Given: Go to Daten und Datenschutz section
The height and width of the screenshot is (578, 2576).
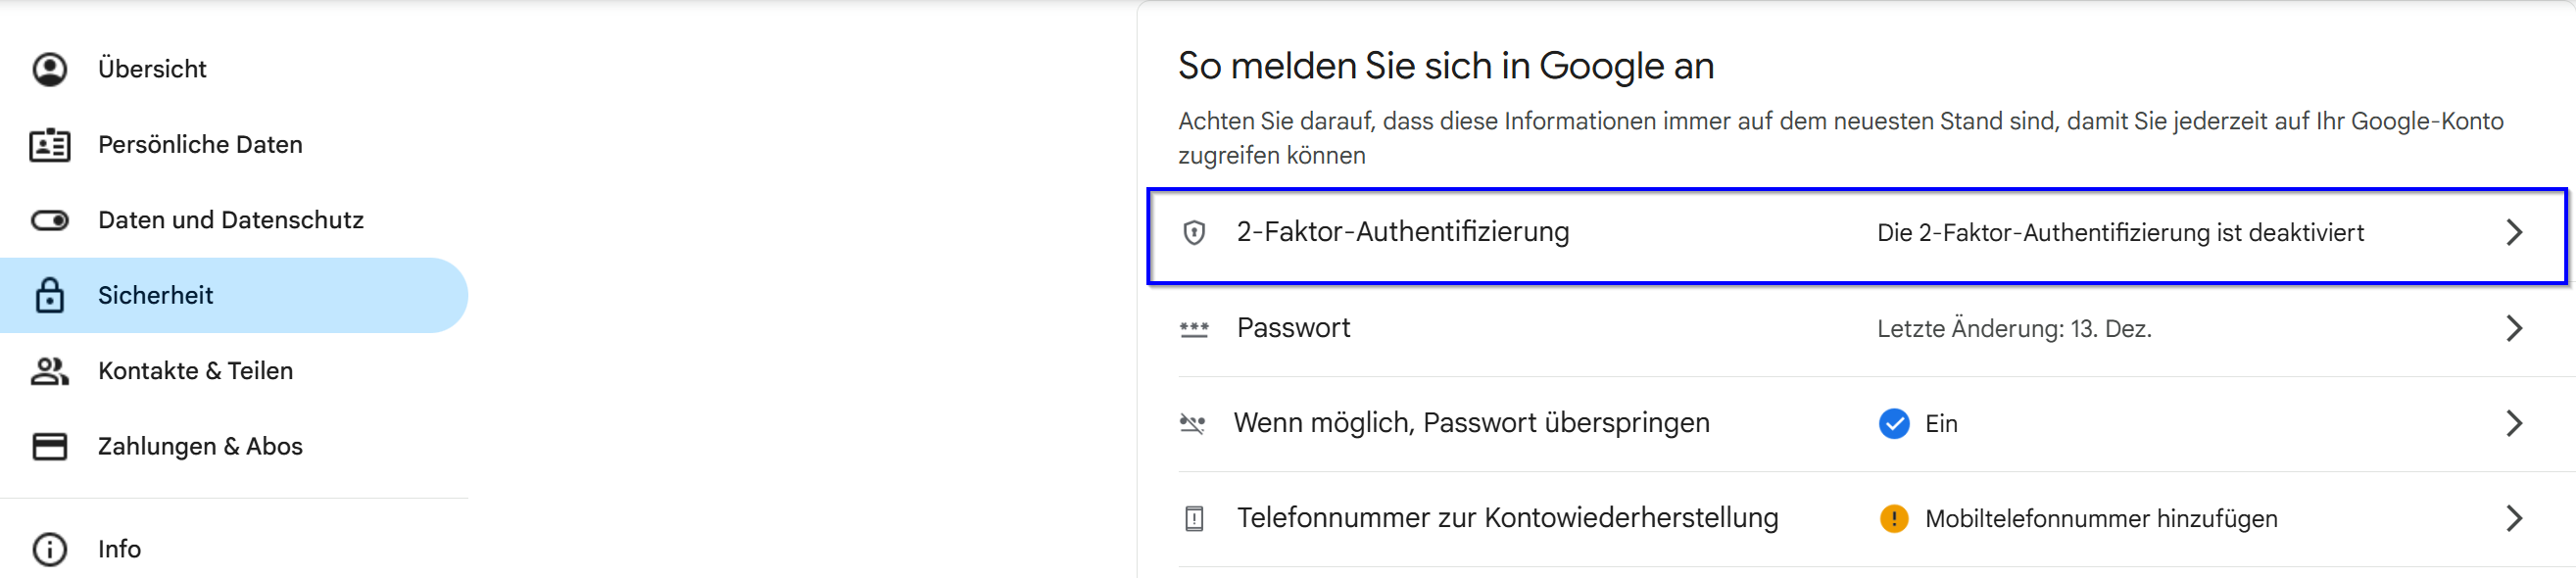Looking at the screenshot, I should coord(230,220).
